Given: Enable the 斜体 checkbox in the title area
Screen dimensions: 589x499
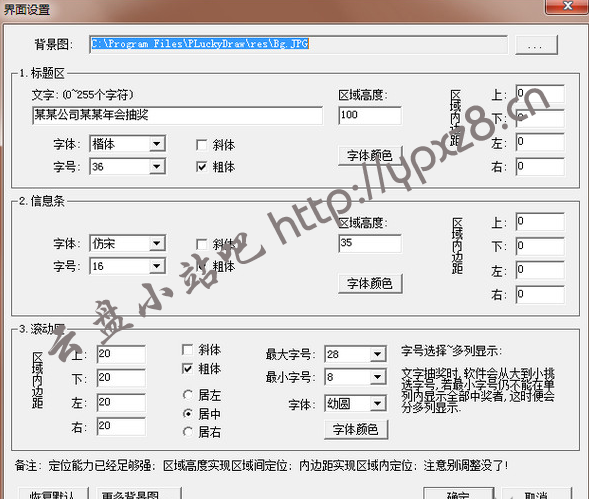Looking at the screenshot, I should [x=202, y=145].
